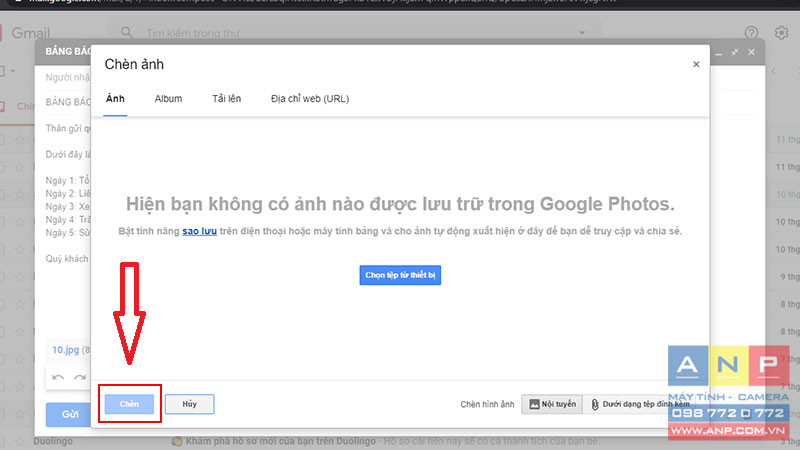Viewport: 800px width, 450px height.
Task: Click the undo icon in compose toolbar
Action: pos(58,378)
